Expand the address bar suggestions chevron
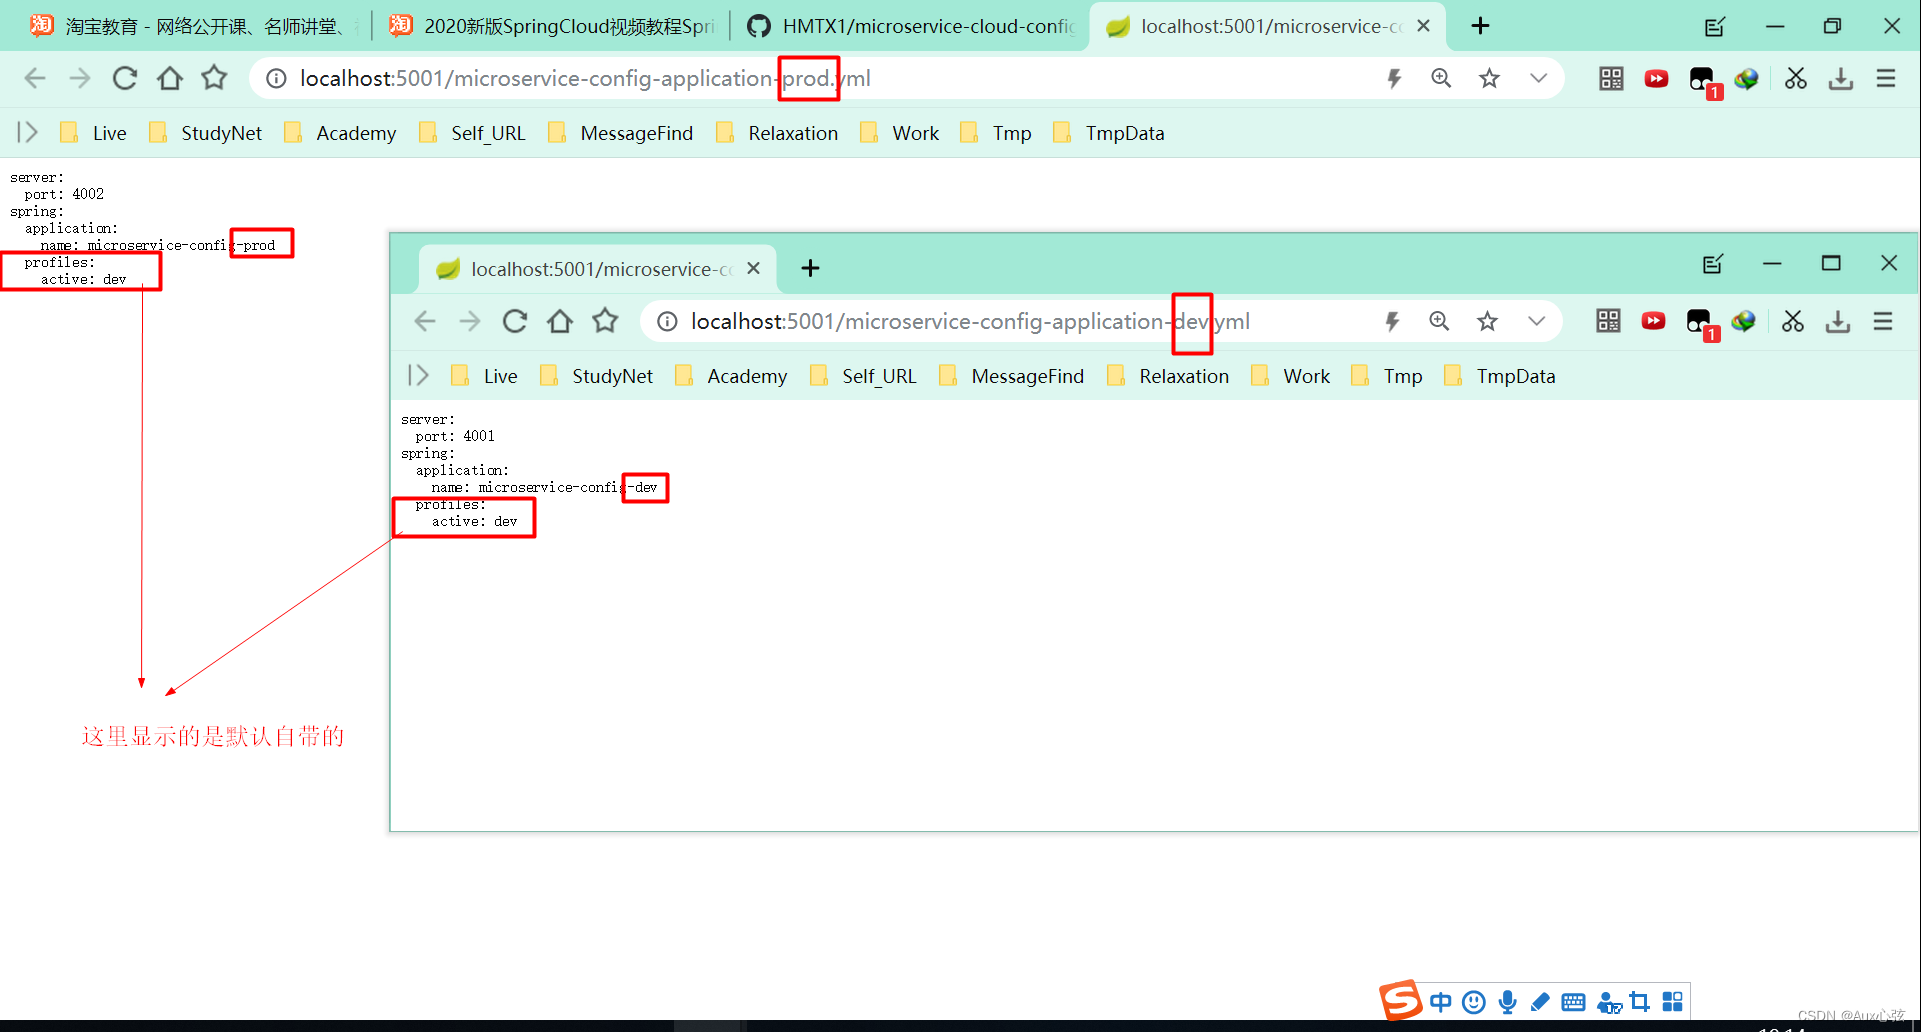 [x=1538, y=78]
